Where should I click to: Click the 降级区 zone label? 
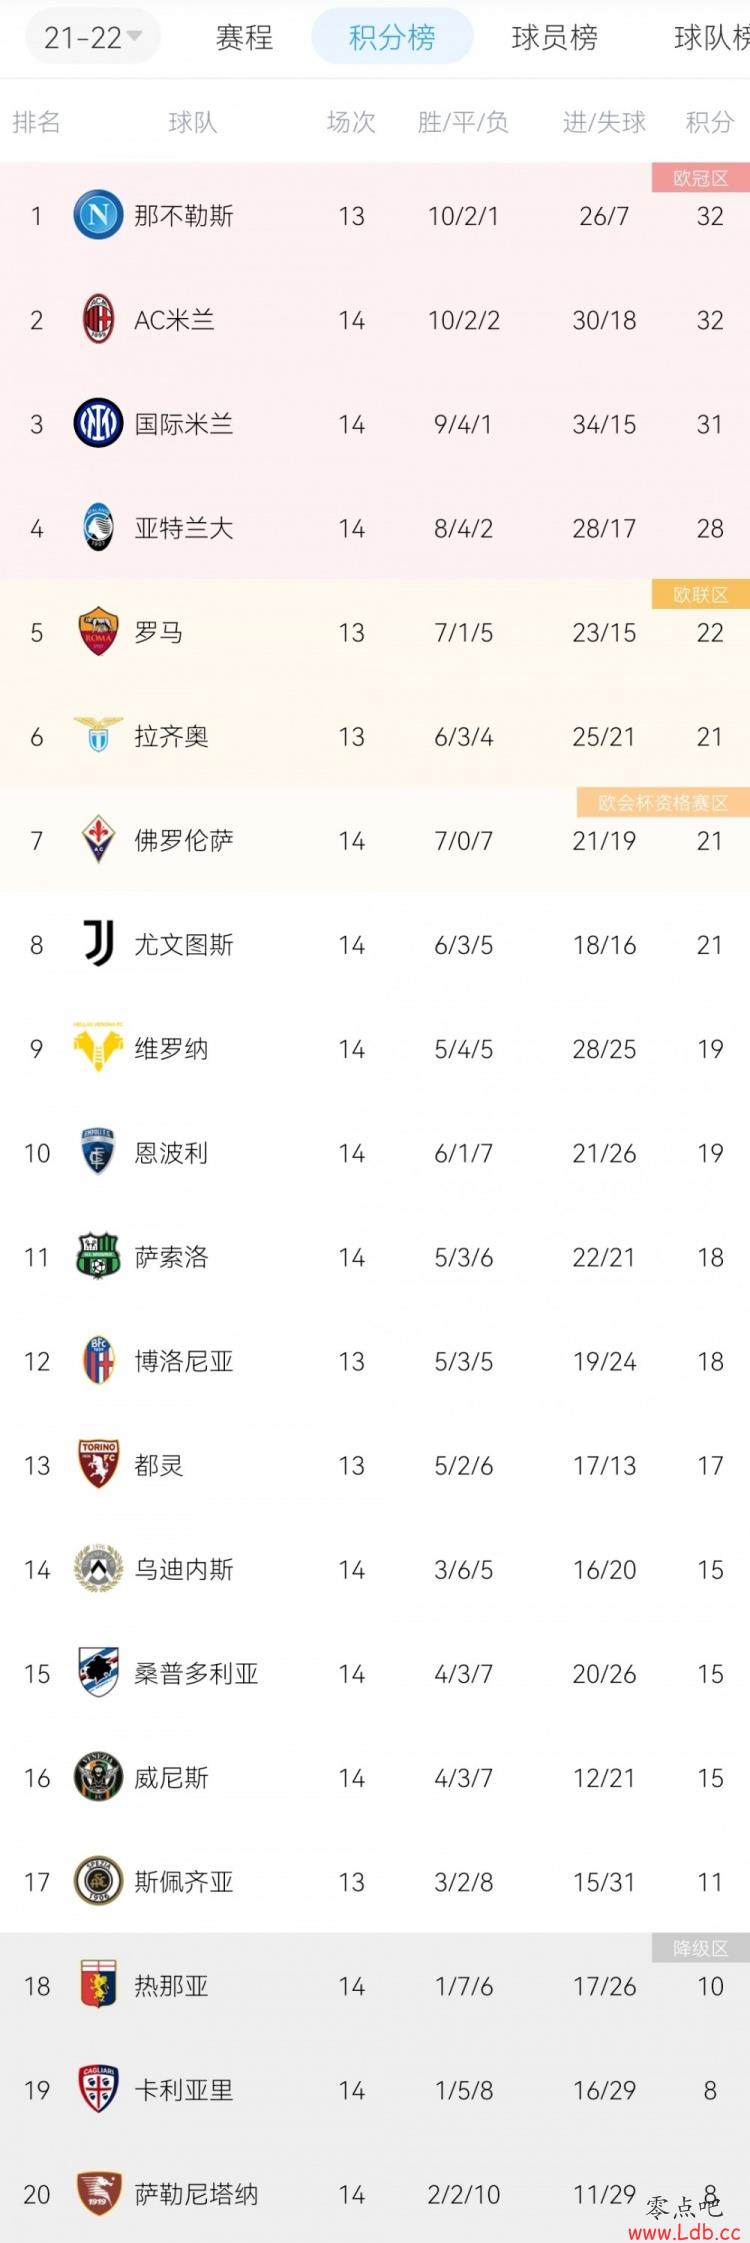(701, 1948)
